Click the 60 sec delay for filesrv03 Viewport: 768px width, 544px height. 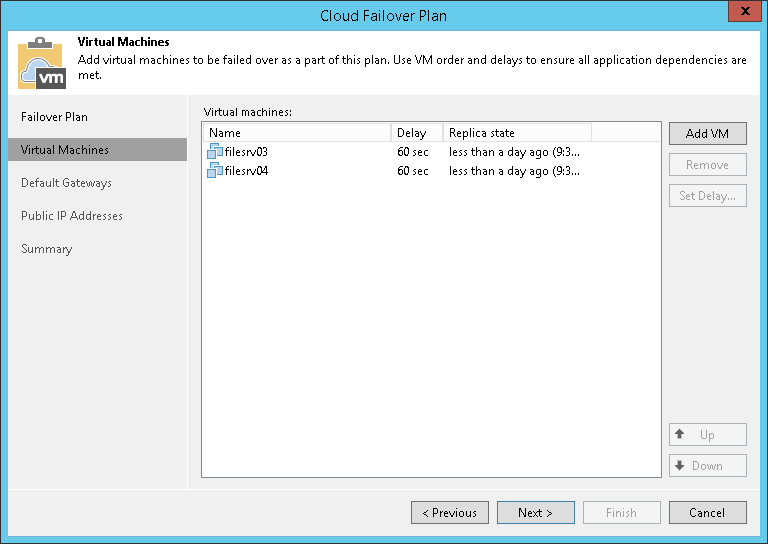point(412,152)
